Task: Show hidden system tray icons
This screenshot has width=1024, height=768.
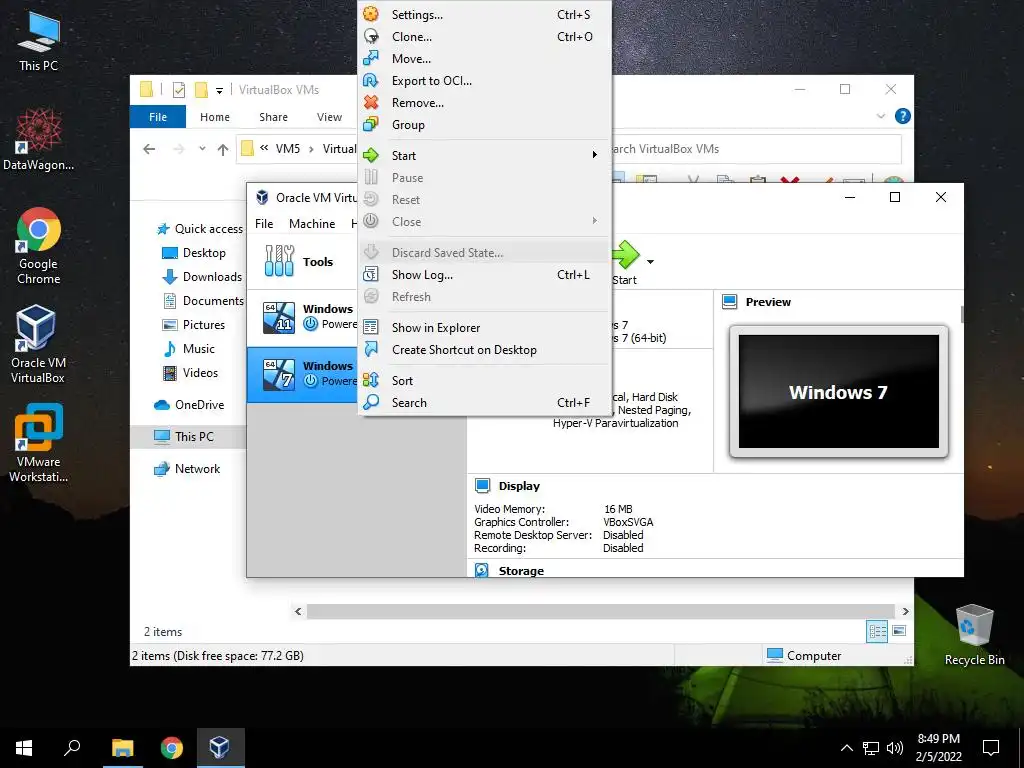Action: [846, 748]
